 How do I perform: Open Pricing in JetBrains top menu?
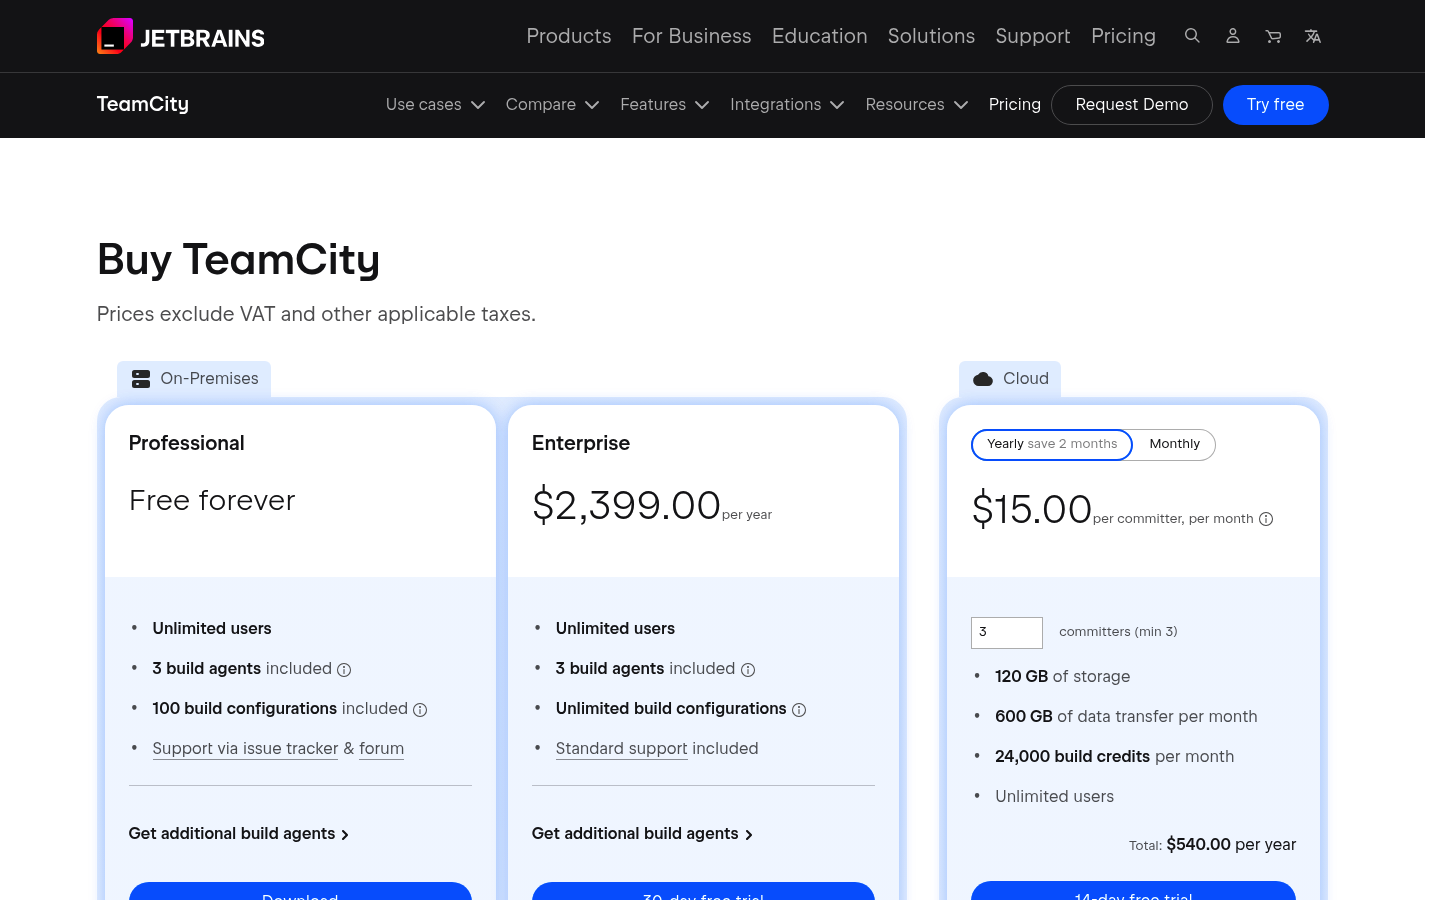(1123, 36)
